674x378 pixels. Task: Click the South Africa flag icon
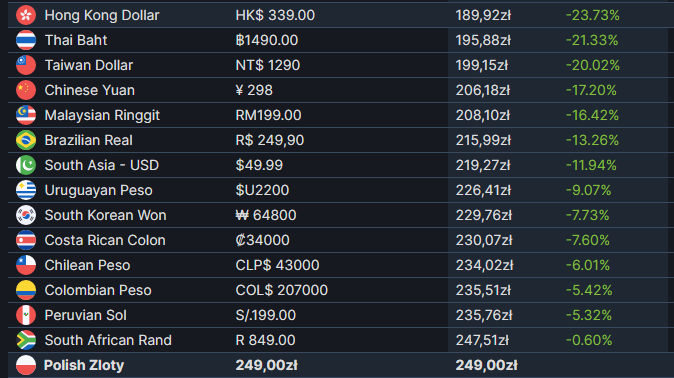26,340
